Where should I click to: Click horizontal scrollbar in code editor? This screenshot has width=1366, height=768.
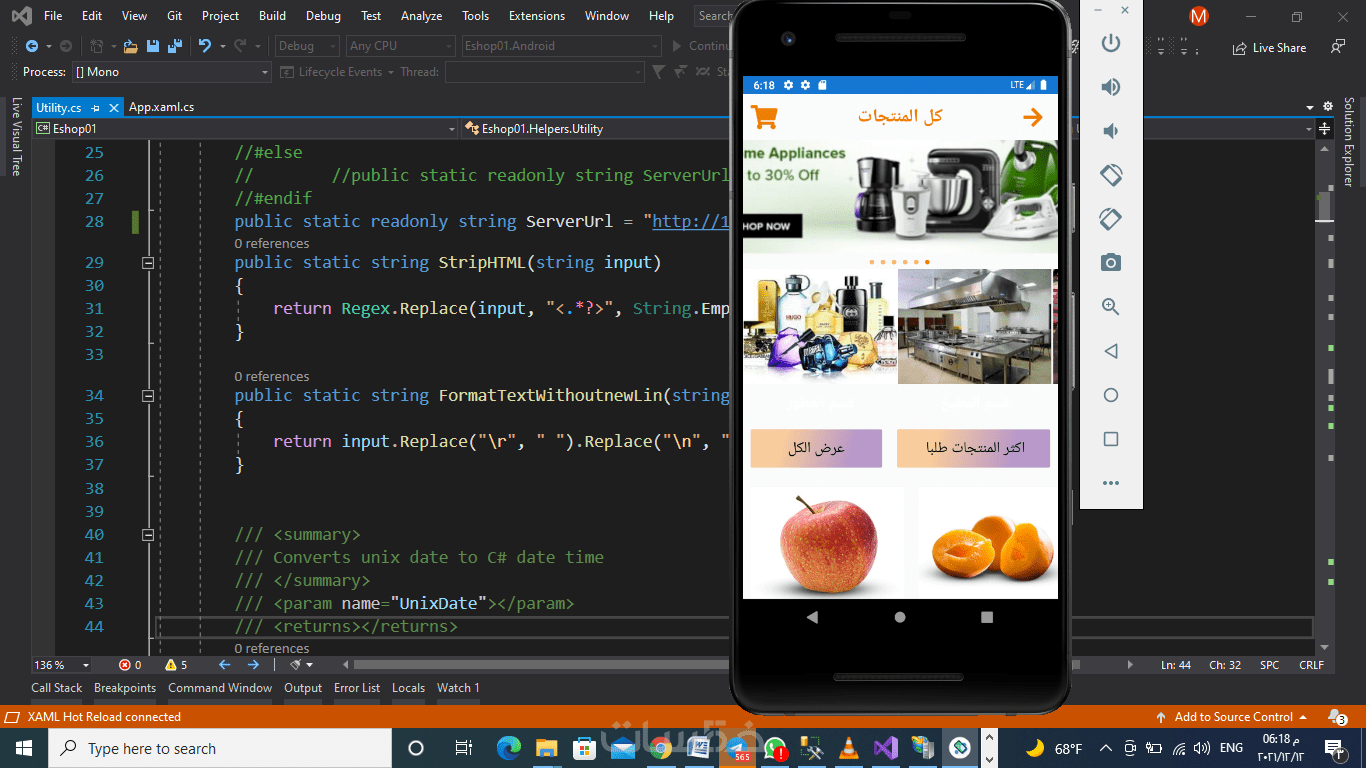[718, 665]
